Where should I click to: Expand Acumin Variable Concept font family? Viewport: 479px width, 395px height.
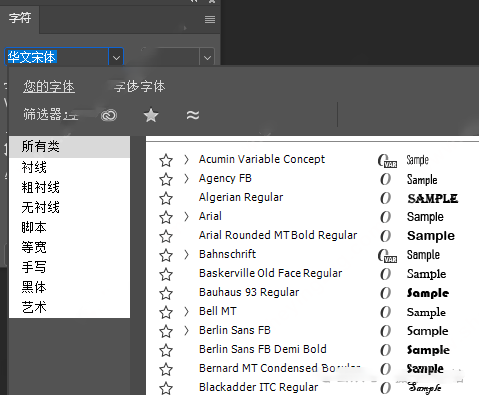click(186, 160)
